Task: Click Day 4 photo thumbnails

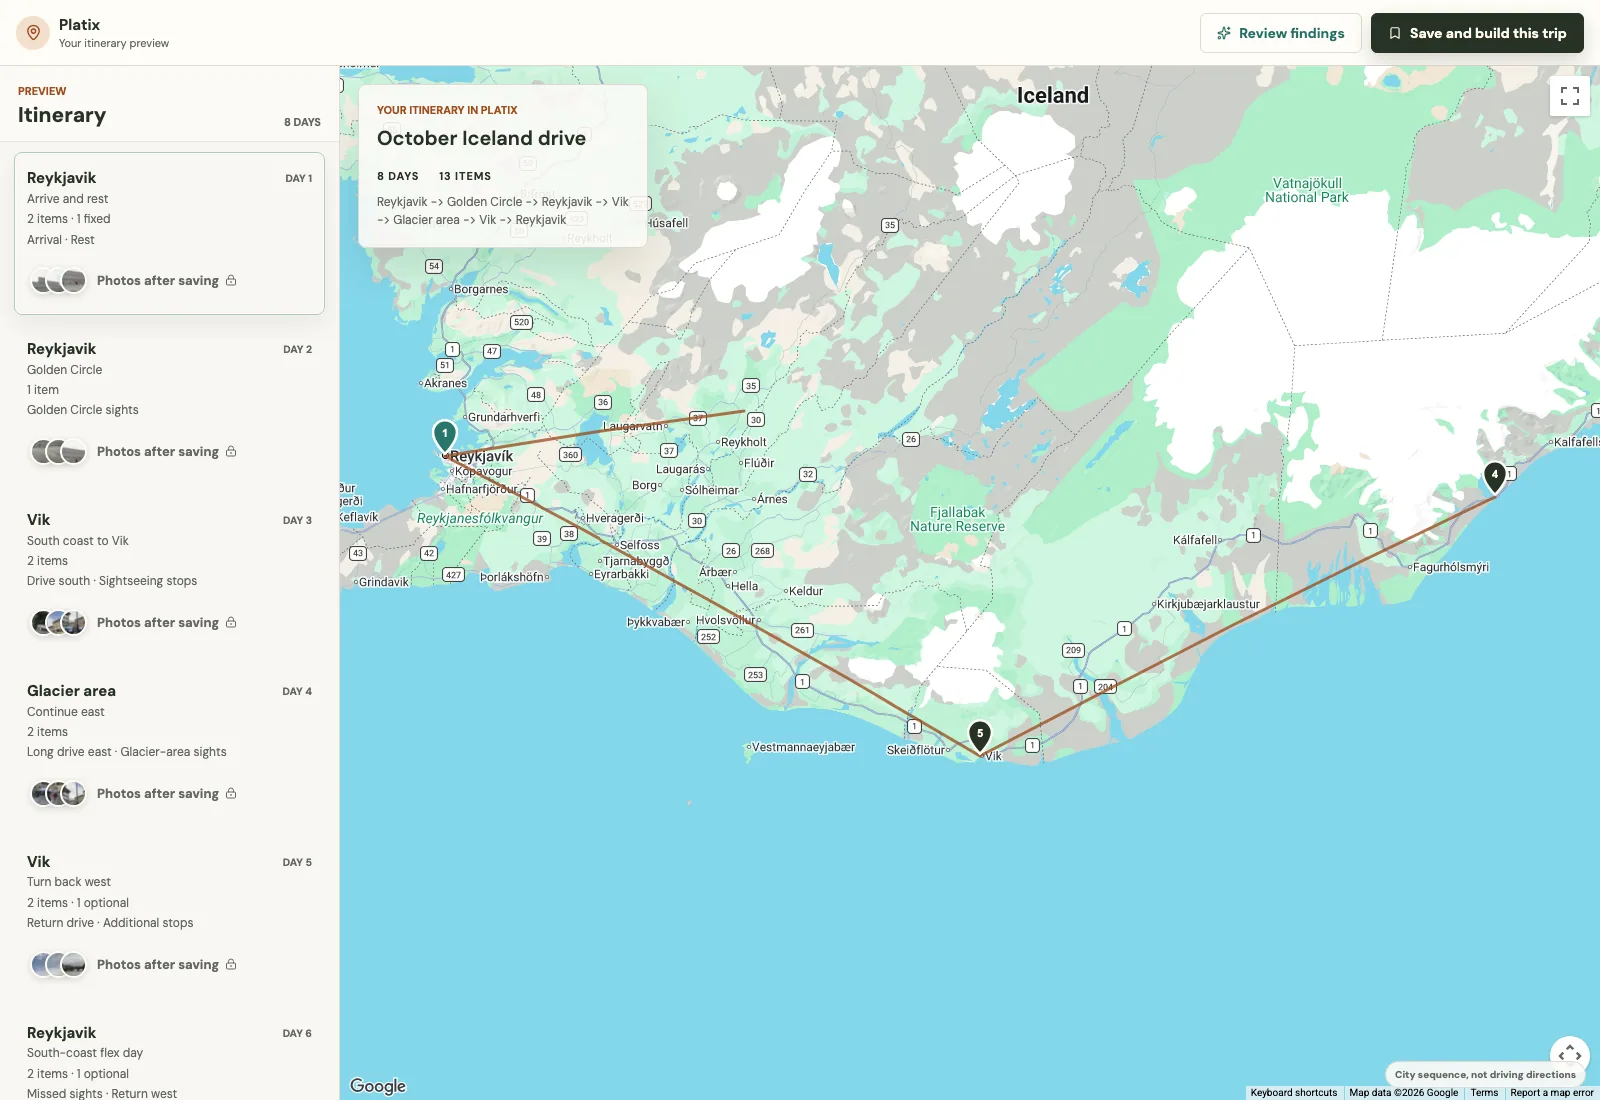Action: point(58,793)
